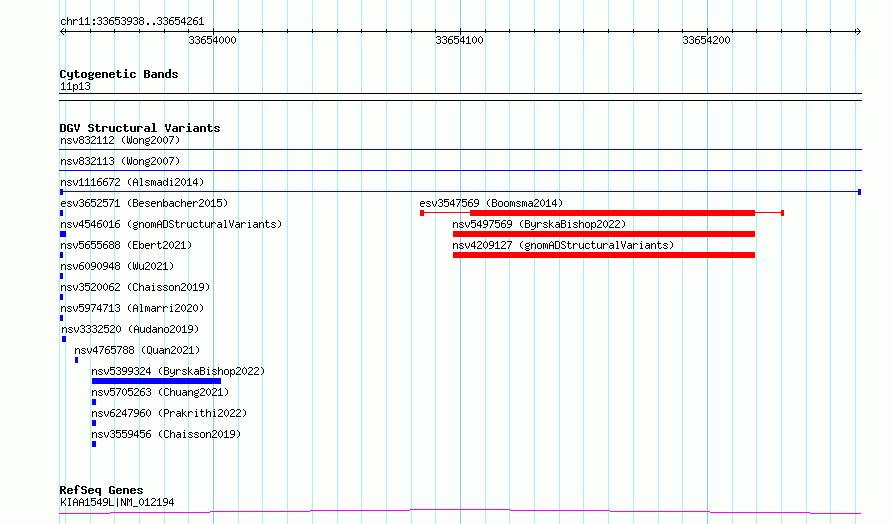Select the 33654200 ruler position label
890x524 pixels.
pos(706,40)
